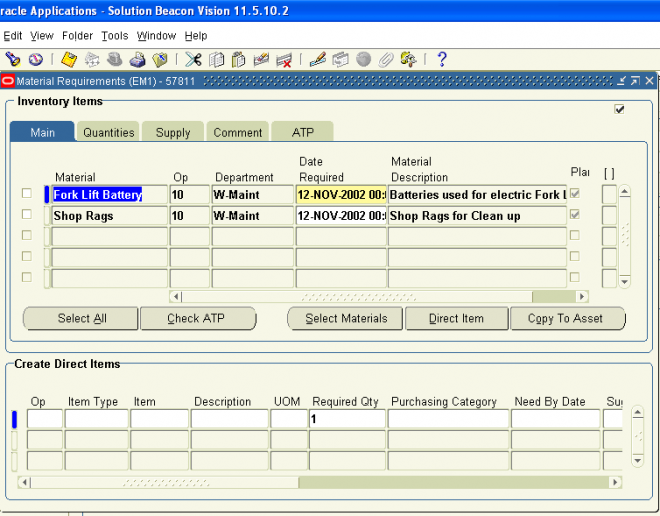Open Attachments with the paperclip icon
Image resolution: width=660 pixels, height=516 pixels.
coord(386,59)
